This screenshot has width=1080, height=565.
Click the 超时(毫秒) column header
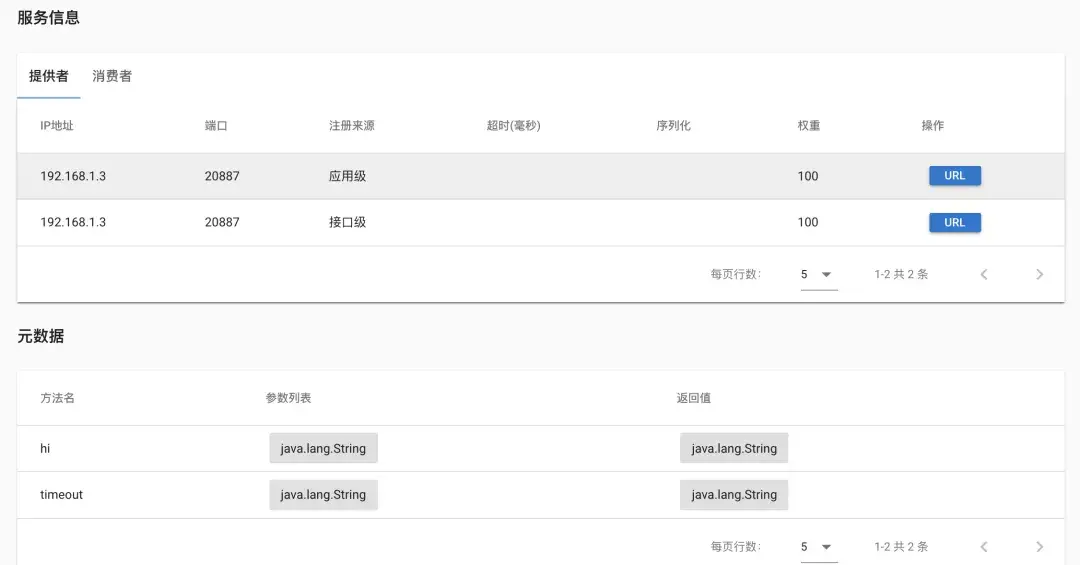pos(513,125)
